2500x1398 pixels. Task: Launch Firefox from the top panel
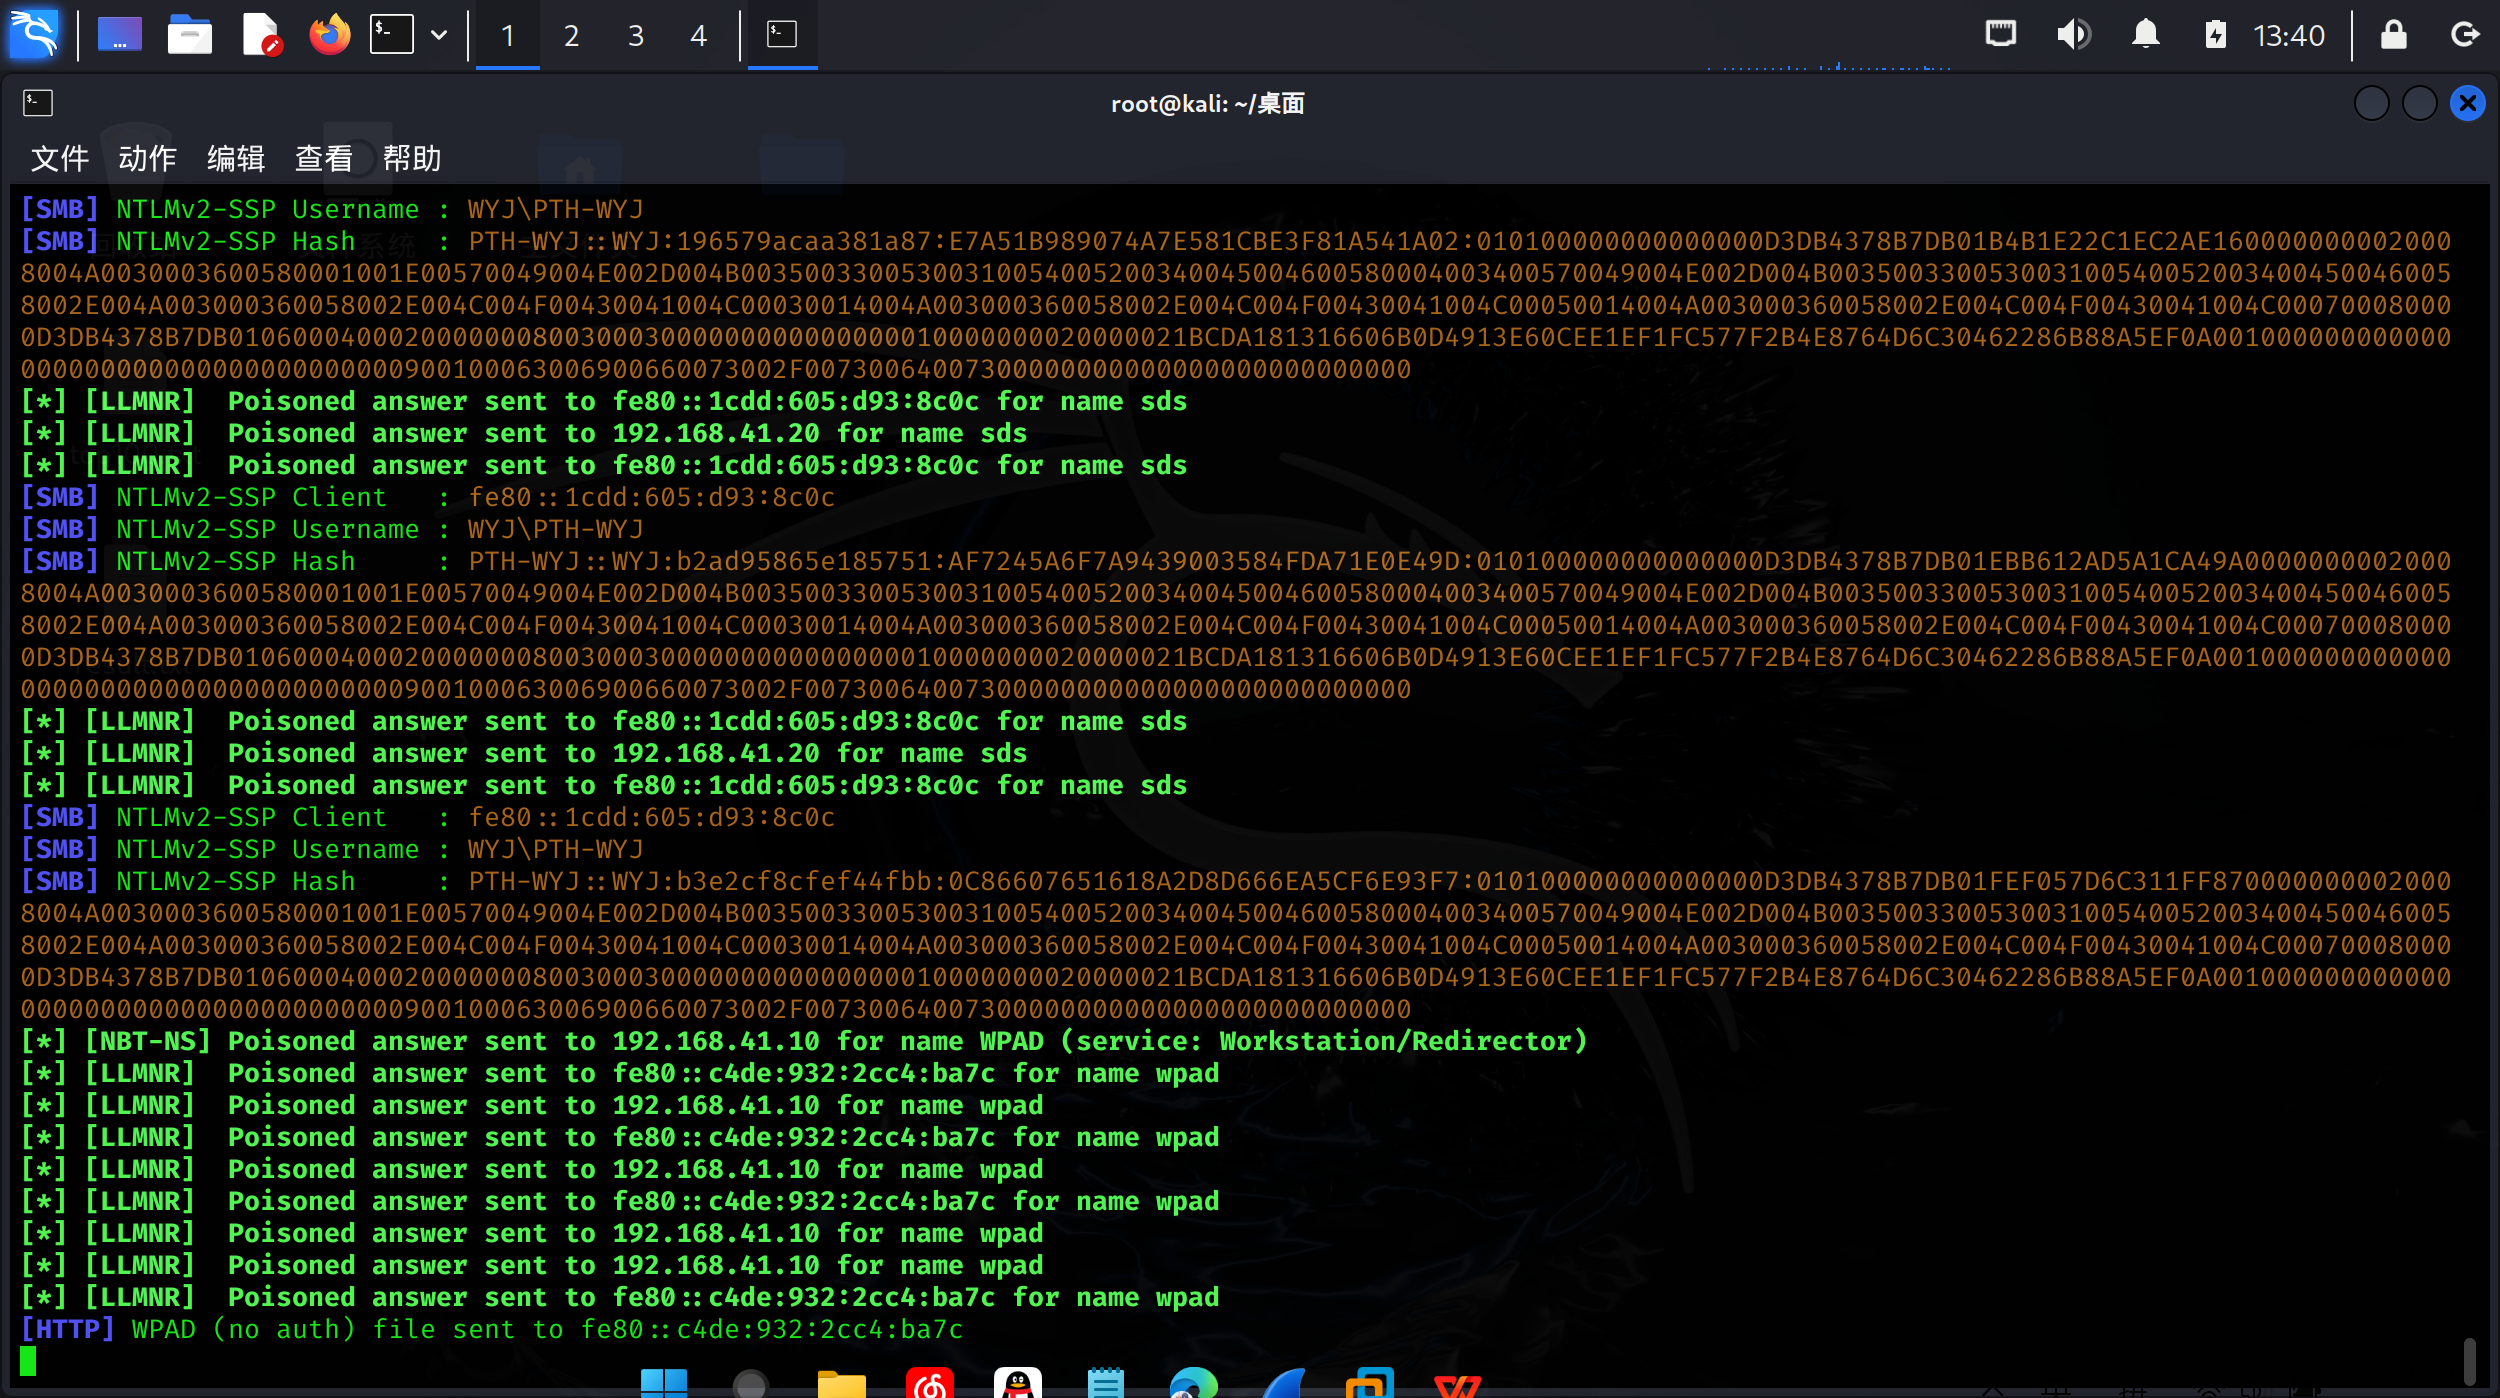click(x=329, y=35)
